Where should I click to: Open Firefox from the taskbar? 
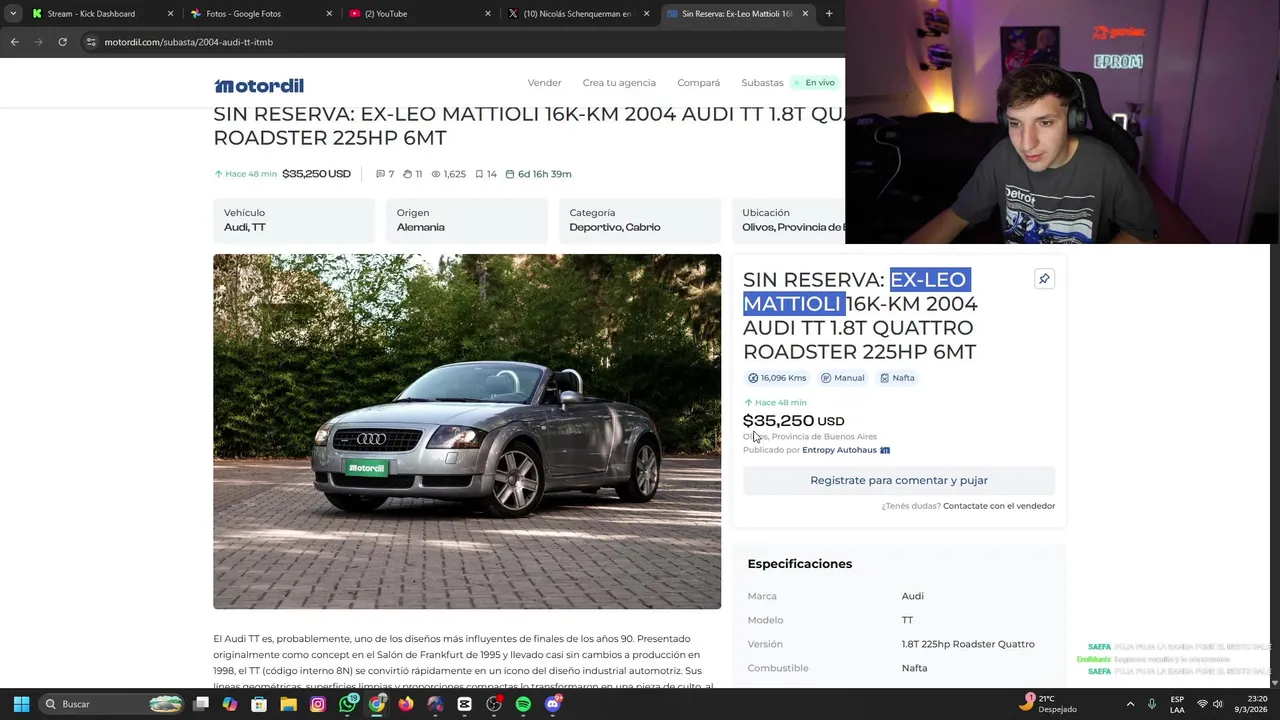pyautogui.click(x=406, y=704)
